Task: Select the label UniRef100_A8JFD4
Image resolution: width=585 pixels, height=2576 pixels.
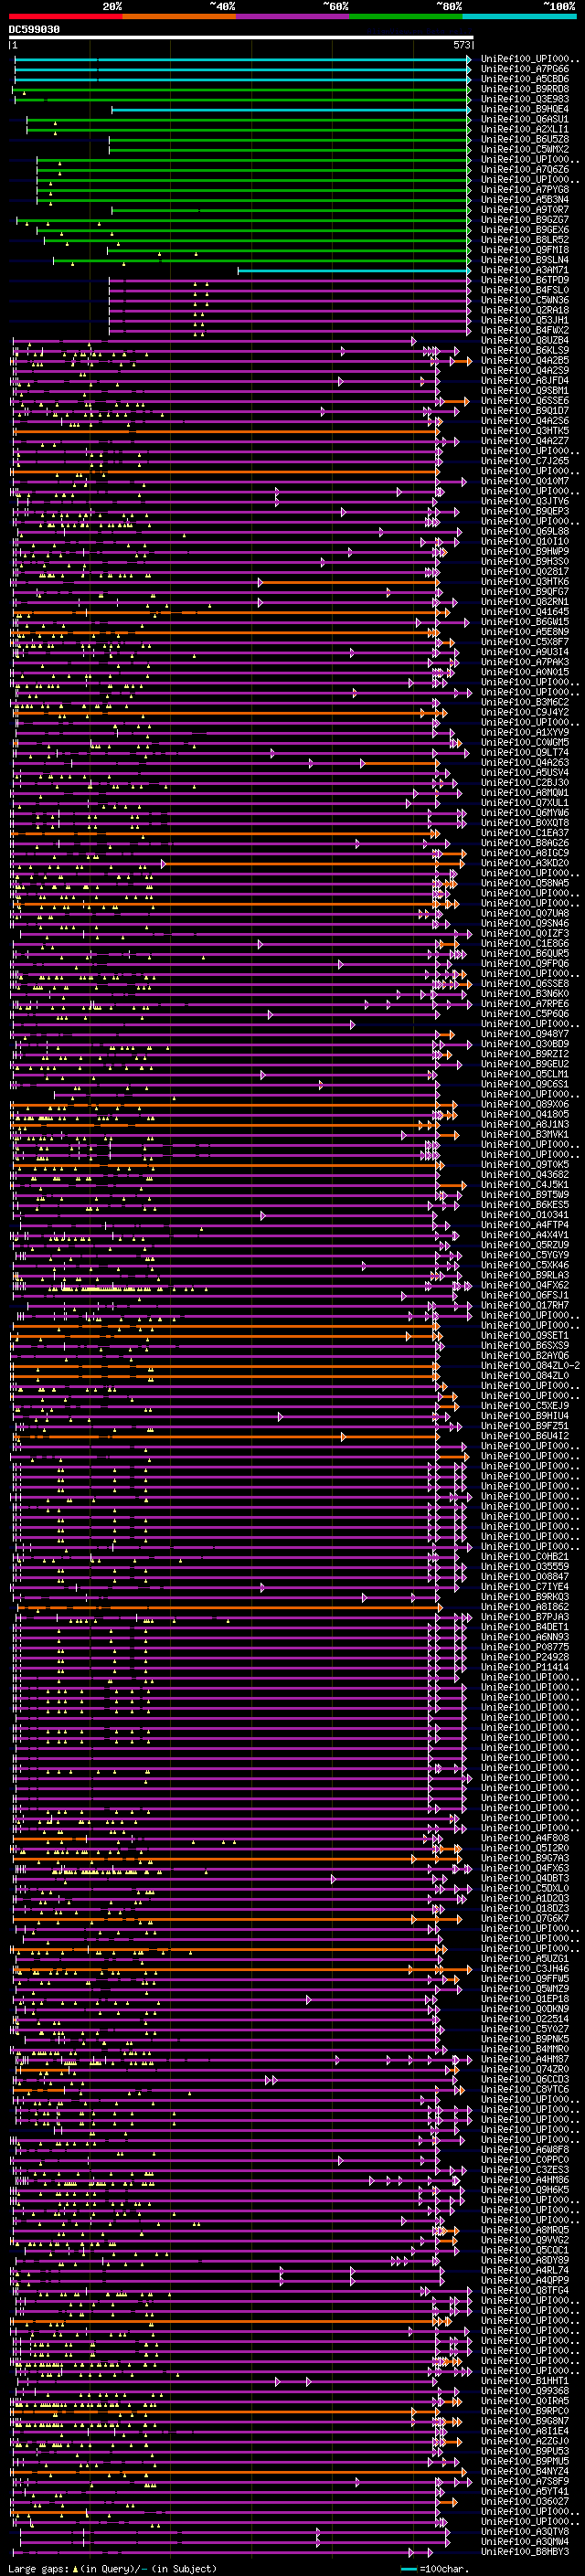Action: click(525, 381)
